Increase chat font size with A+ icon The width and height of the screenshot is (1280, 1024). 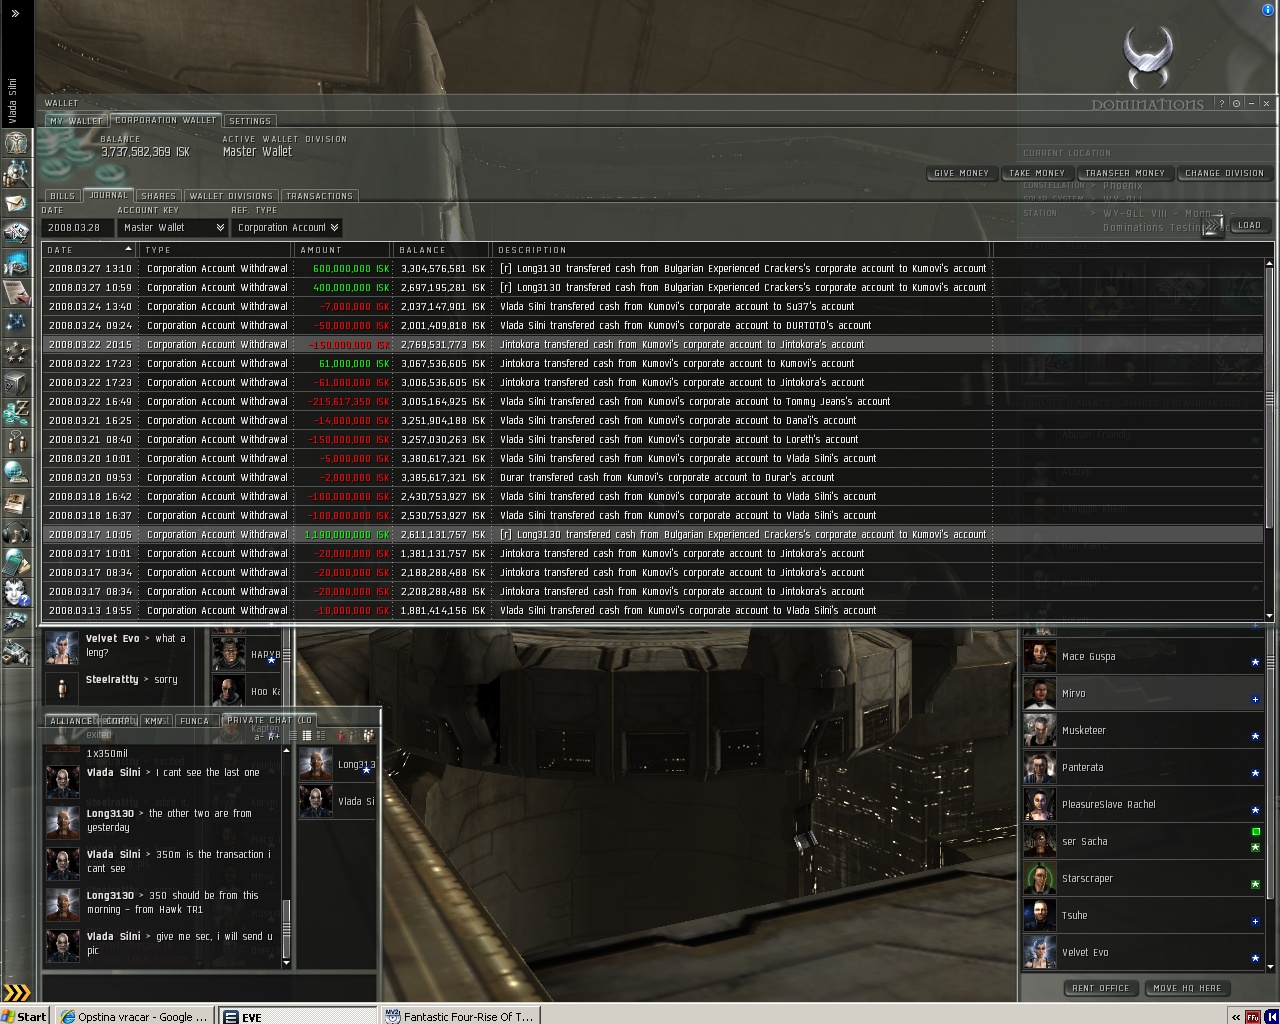coord(275,736)
